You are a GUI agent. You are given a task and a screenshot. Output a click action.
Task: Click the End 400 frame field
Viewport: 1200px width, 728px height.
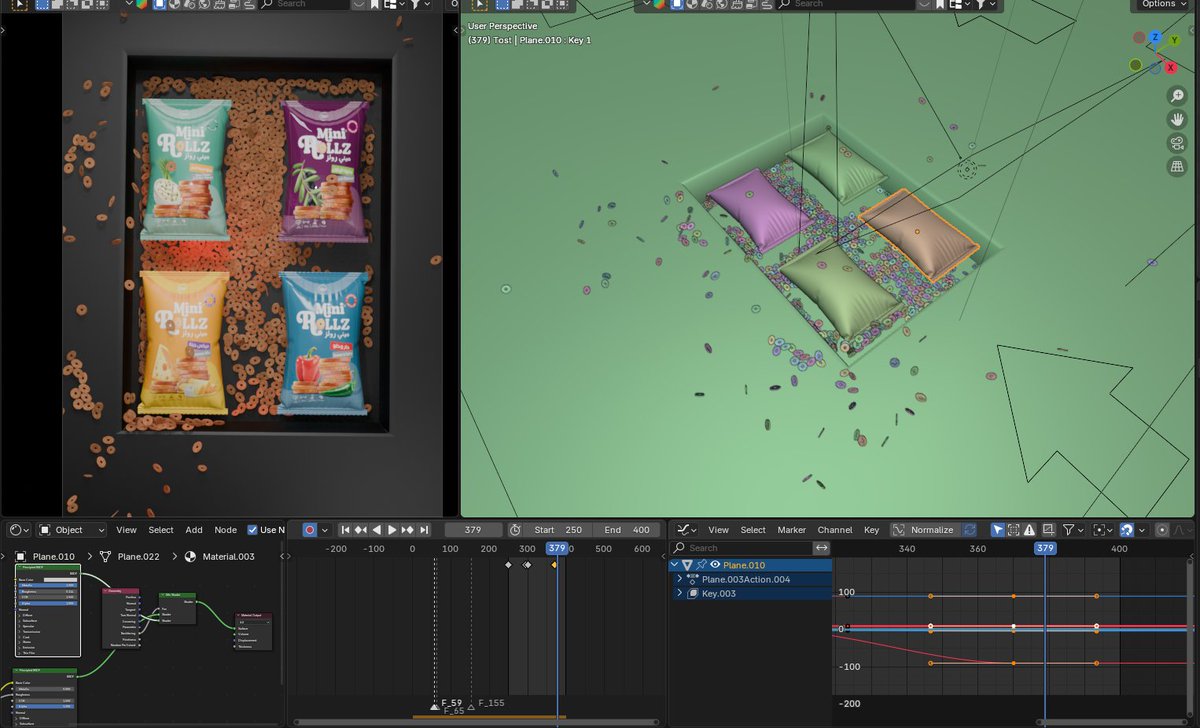627,530
